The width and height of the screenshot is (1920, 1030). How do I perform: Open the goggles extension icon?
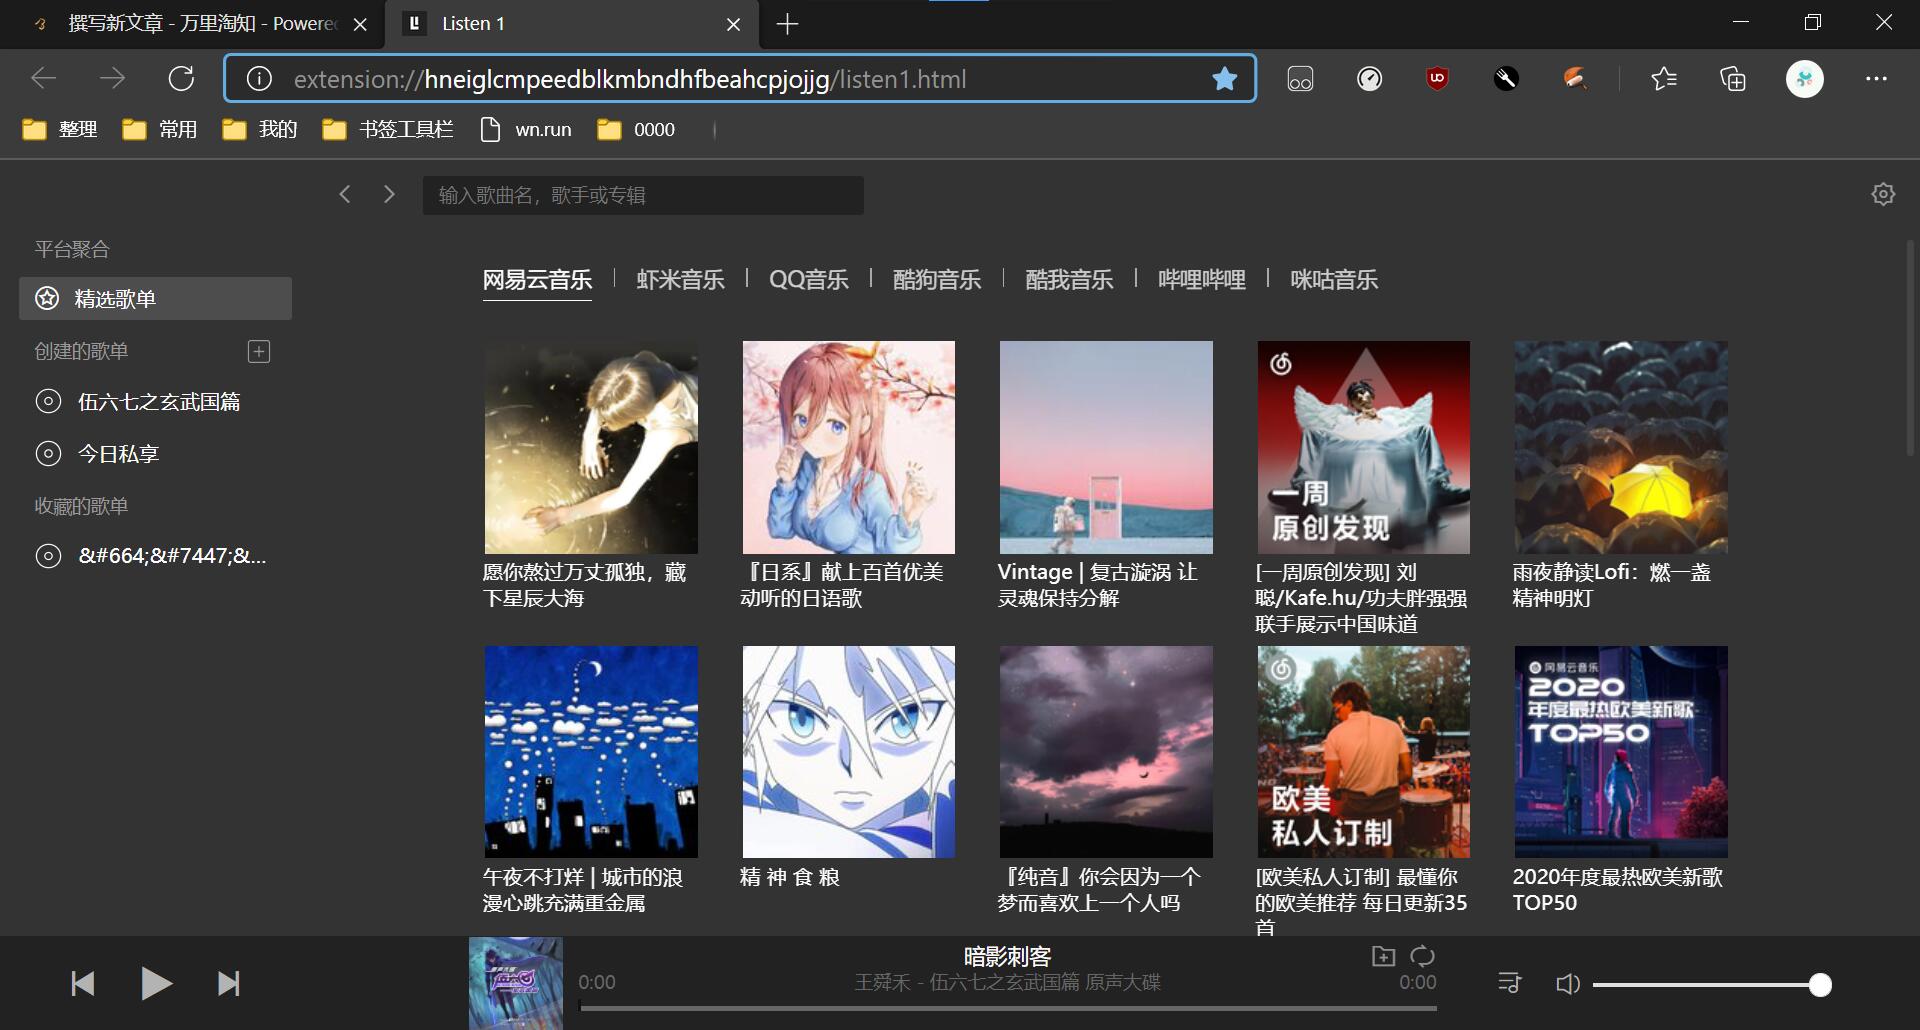pyautogui.click(x=1300, y=78)
